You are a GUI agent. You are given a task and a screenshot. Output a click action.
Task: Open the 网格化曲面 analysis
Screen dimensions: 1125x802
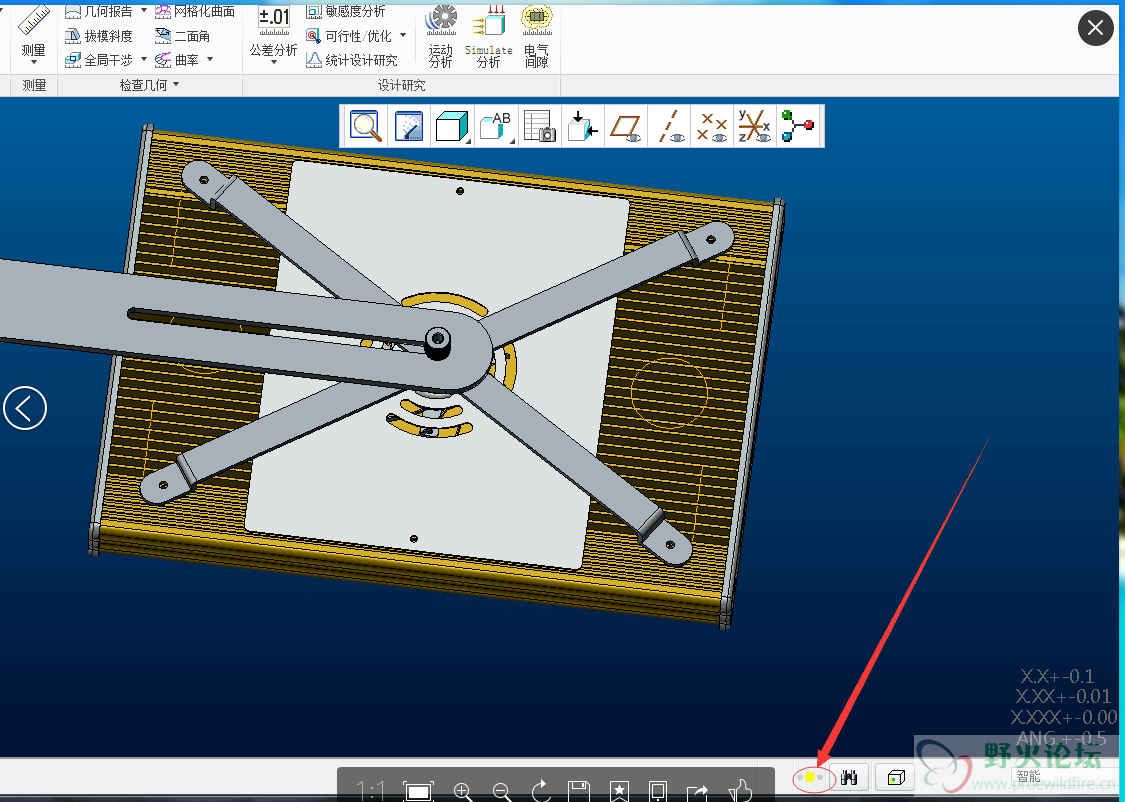pyautogui.click(x=194, y=11)
